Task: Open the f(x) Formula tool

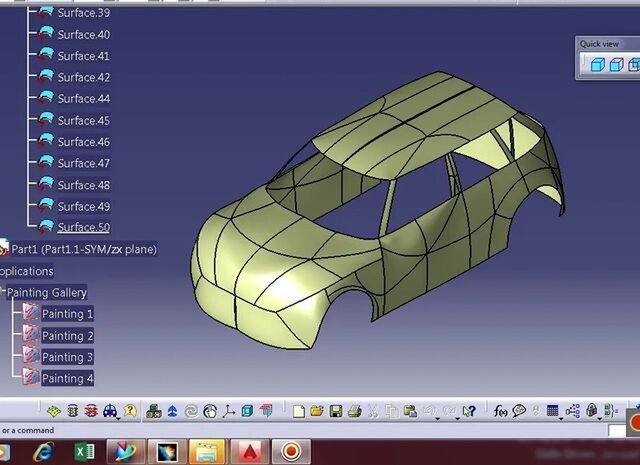Action: coord(500,411)
